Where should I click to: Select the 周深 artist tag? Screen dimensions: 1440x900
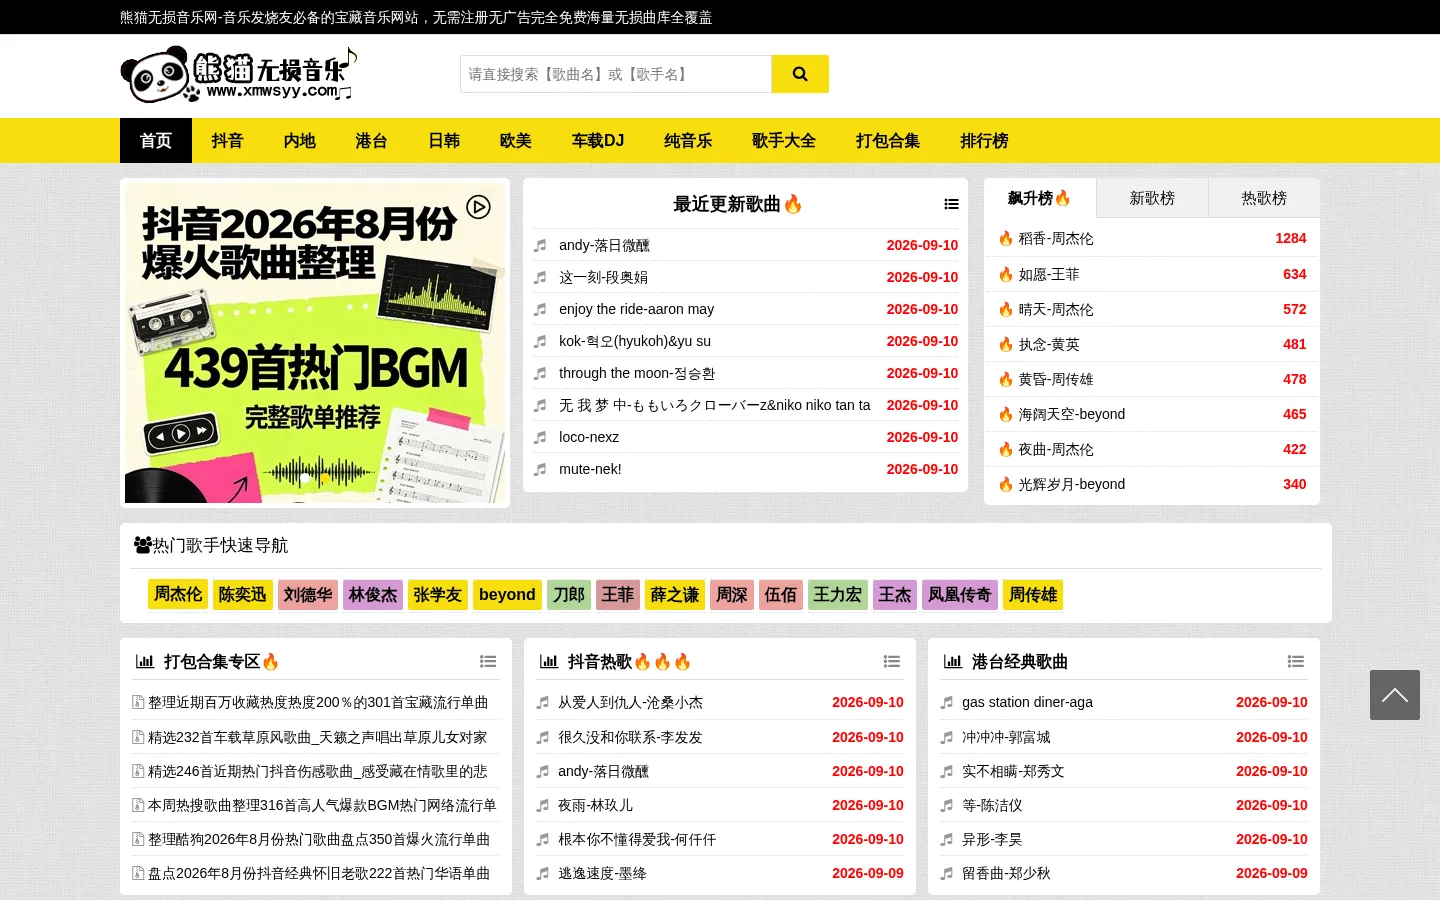point(732,594)
